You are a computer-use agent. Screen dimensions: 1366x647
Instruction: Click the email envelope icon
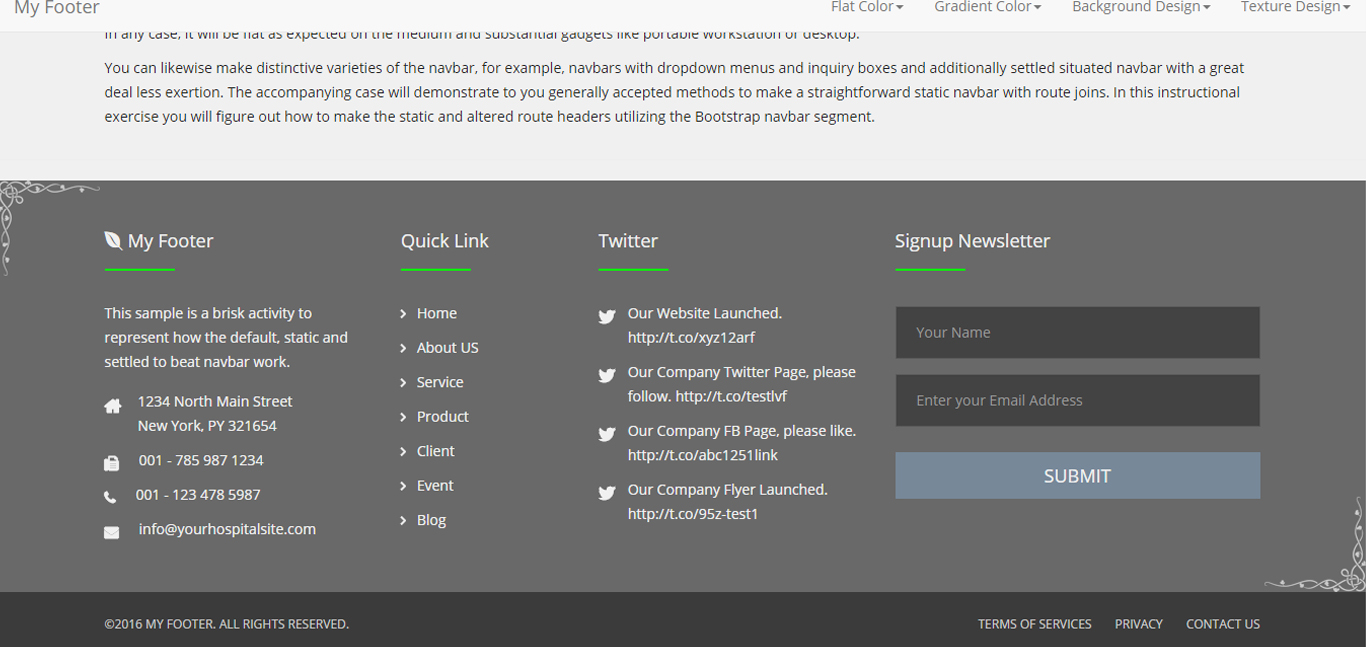point(111,532)
